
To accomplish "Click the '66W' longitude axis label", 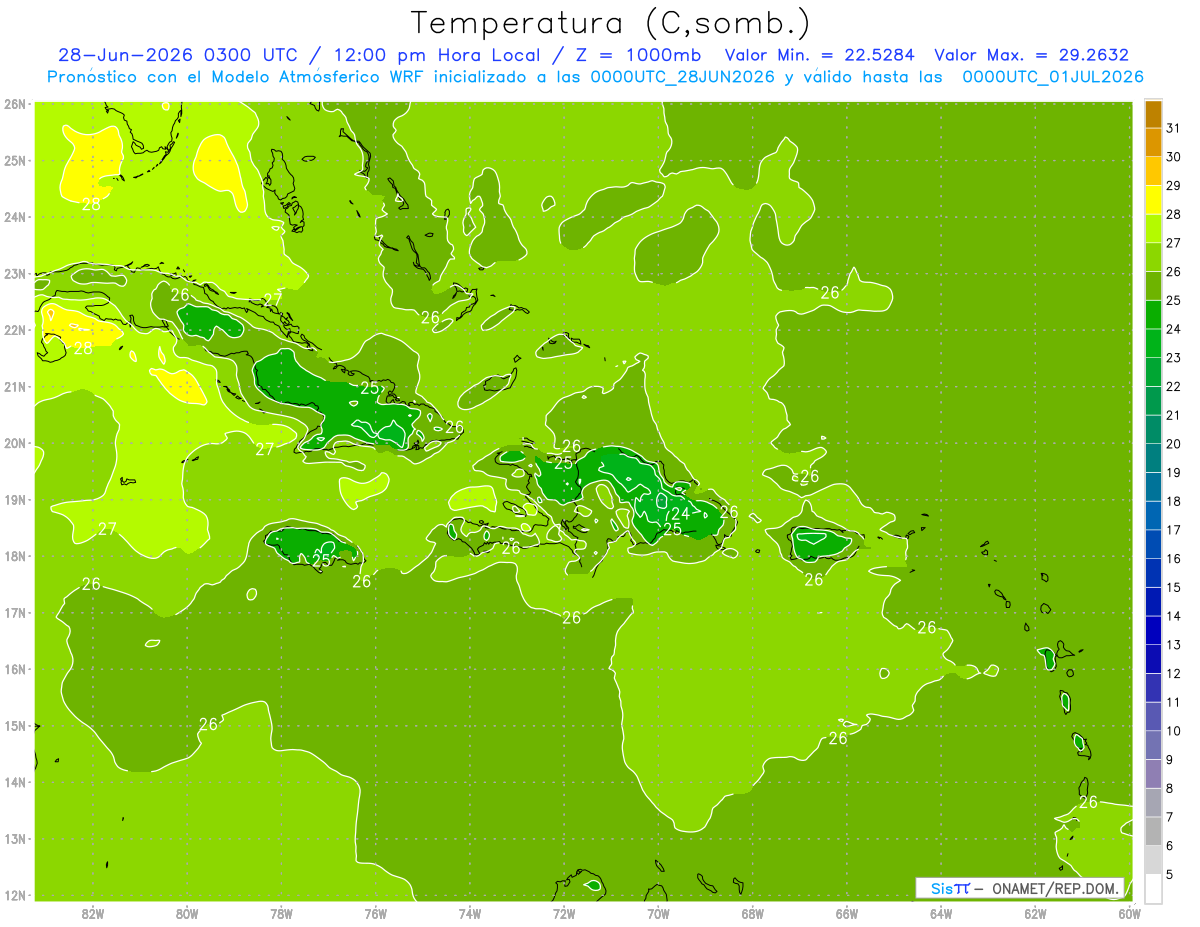I will pos(847,913).
